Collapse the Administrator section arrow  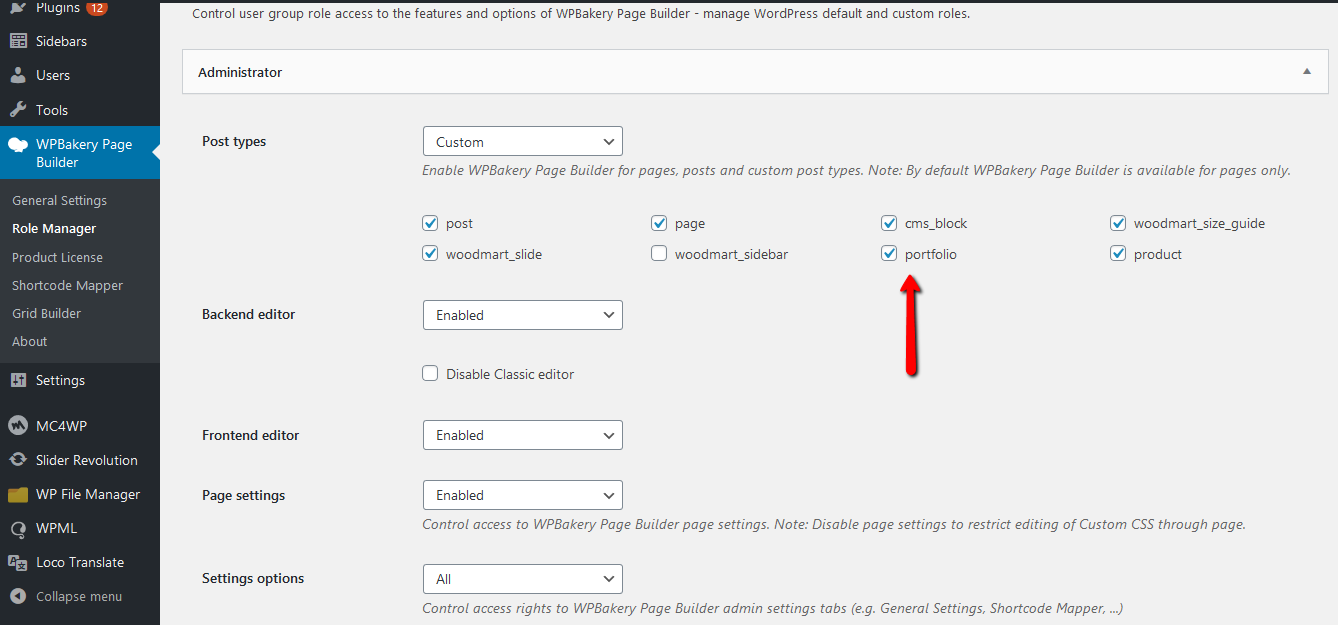[x=1307, y=72]
